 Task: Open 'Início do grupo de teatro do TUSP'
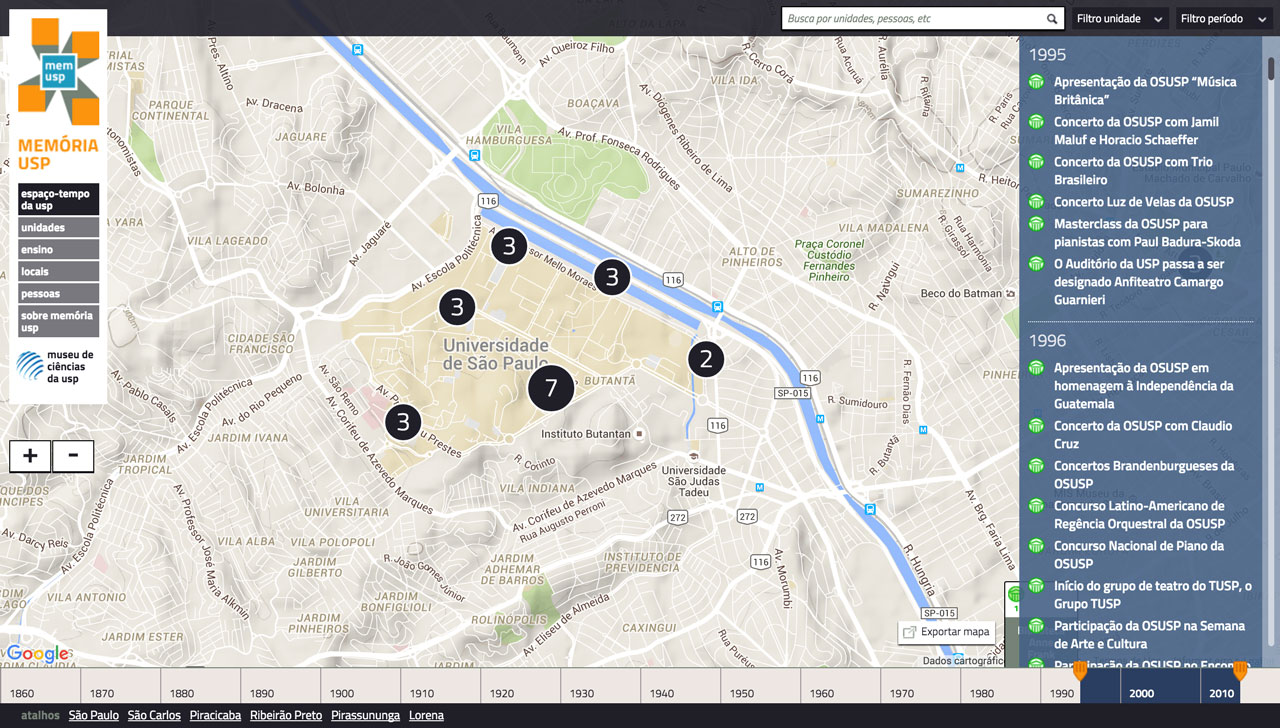coord(1153,595)
